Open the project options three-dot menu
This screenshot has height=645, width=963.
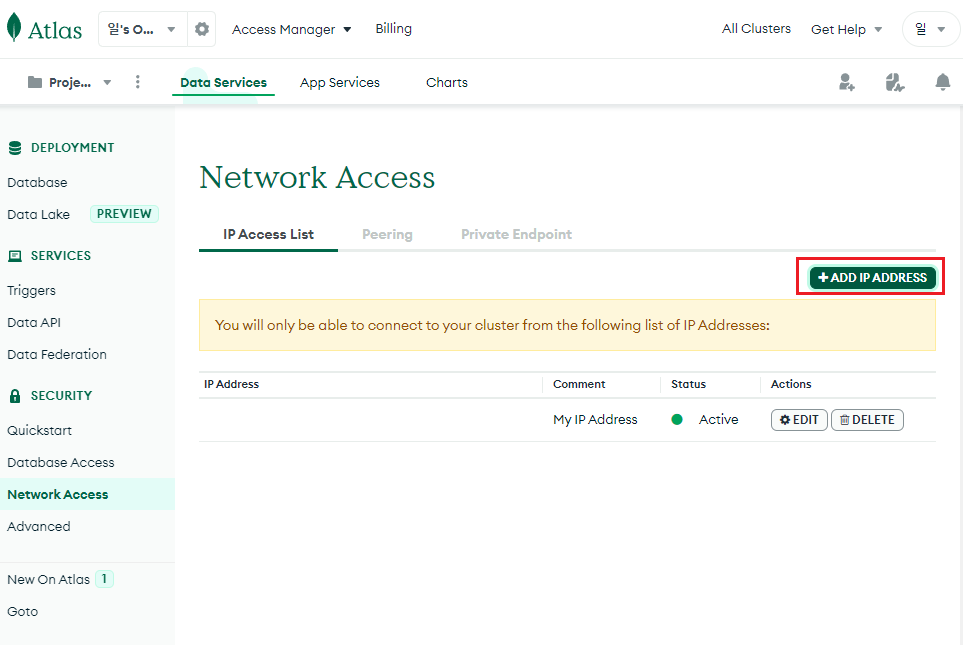point(138,82)
